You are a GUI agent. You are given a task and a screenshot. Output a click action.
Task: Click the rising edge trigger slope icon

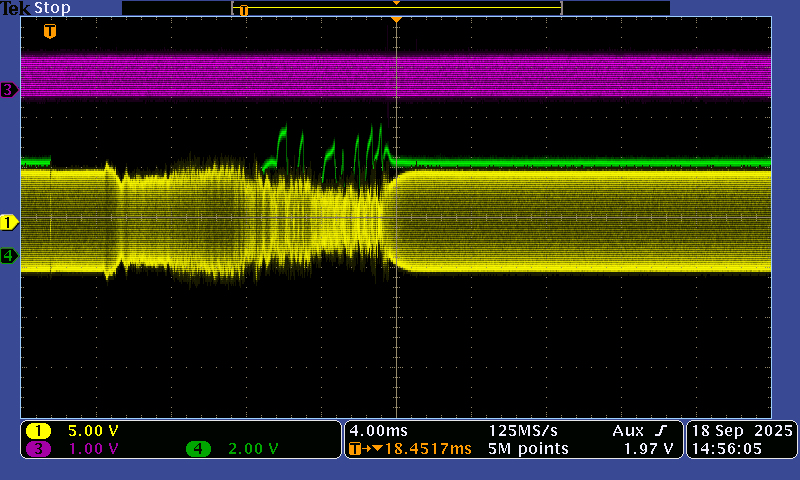click(x=661, y=431)
